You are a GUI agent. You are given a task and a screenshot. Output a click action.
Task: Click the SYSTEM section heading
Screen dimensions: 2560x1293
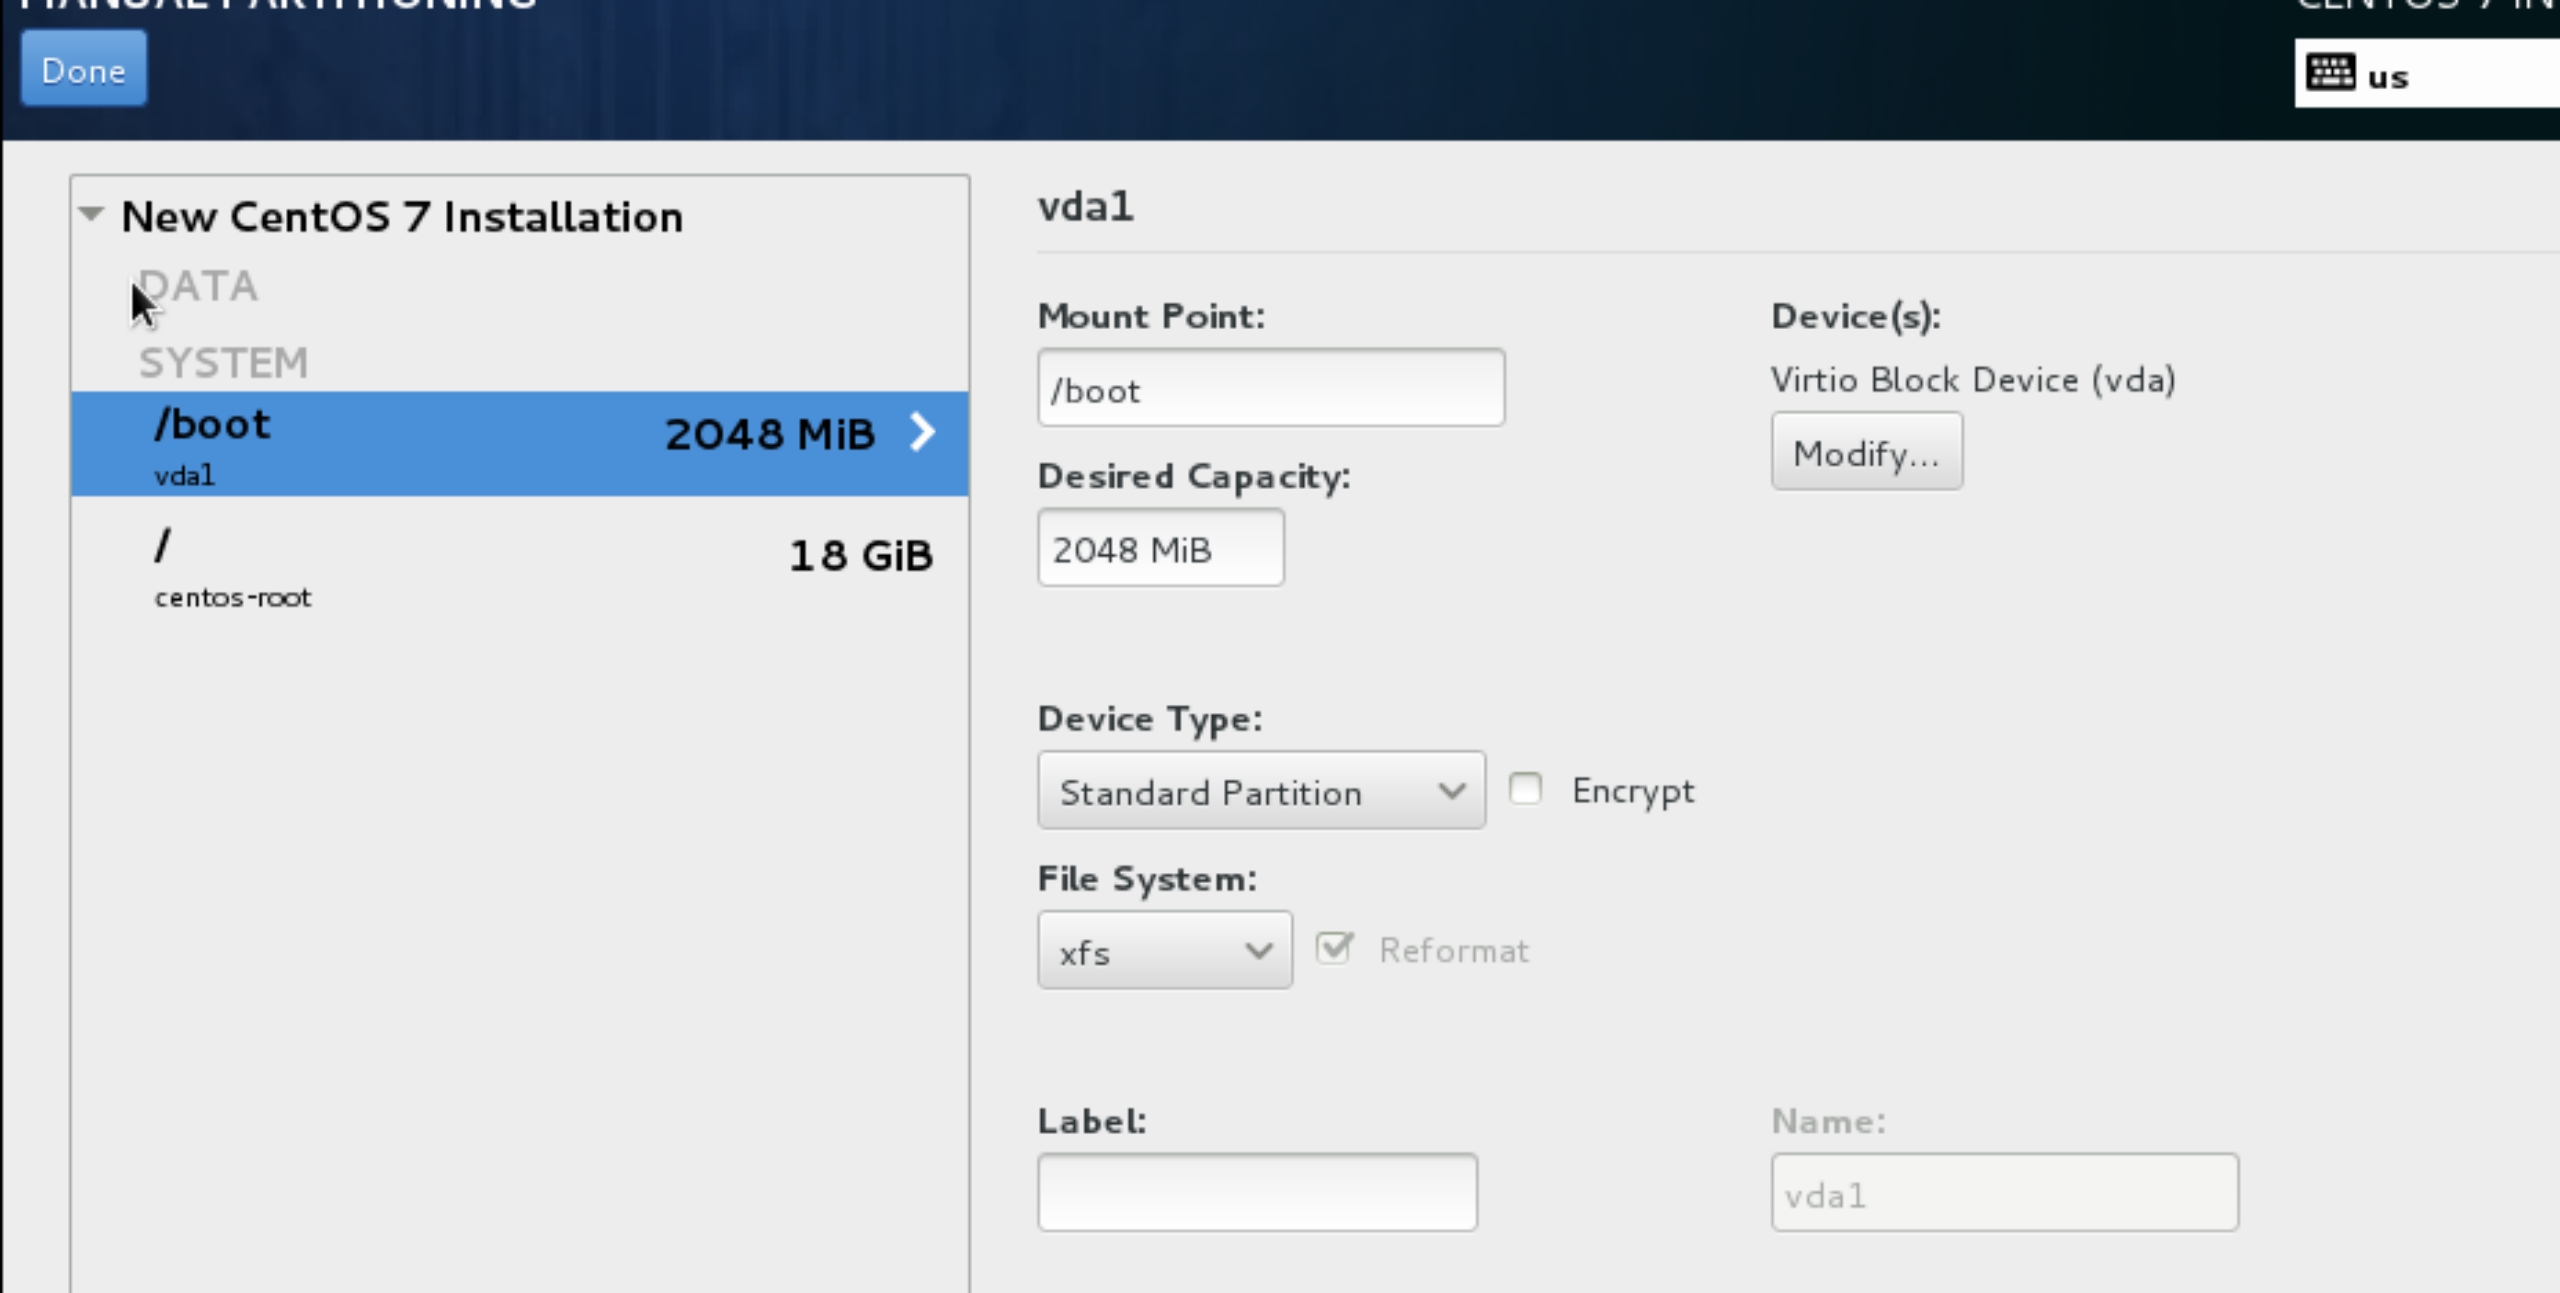[x=223, y=363]
